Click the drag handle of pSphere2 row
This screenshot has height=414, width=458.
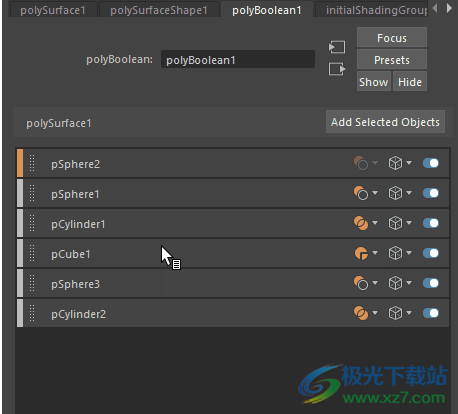point(32,163)
